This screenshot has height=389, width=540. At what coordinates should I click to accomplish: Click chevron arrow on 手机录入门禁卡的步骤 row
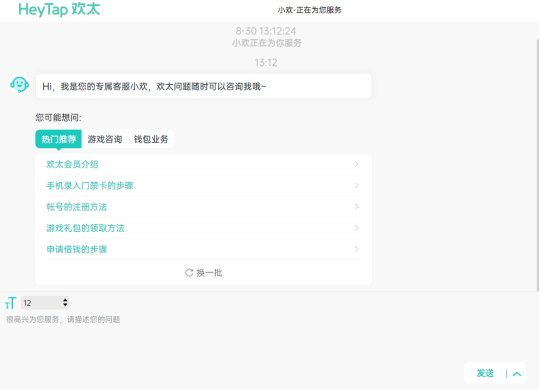click(x=356, y=186)
